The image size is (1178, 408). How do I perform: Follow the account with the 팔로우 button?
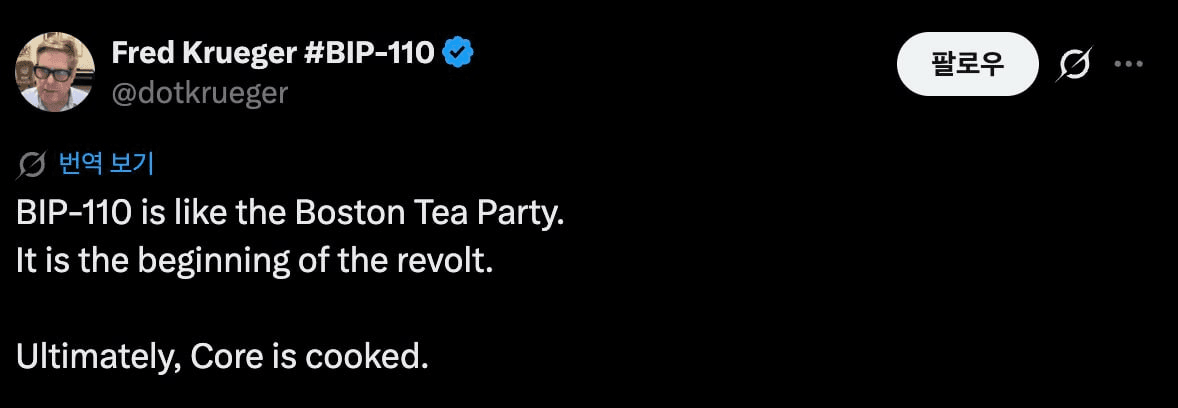[967, 64]
